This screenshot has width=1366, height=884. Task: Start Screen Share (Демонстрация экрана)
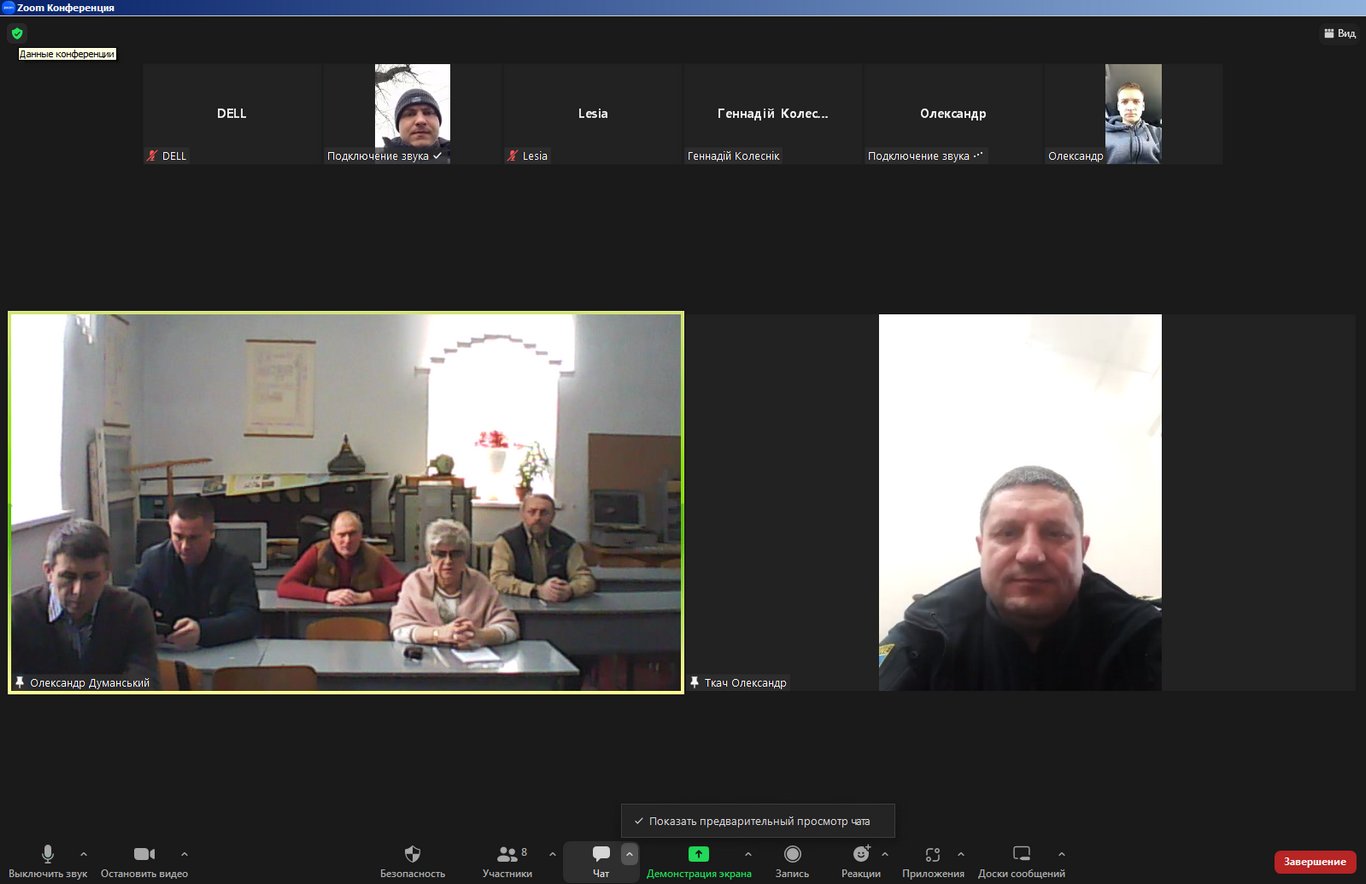coord(698,855)
